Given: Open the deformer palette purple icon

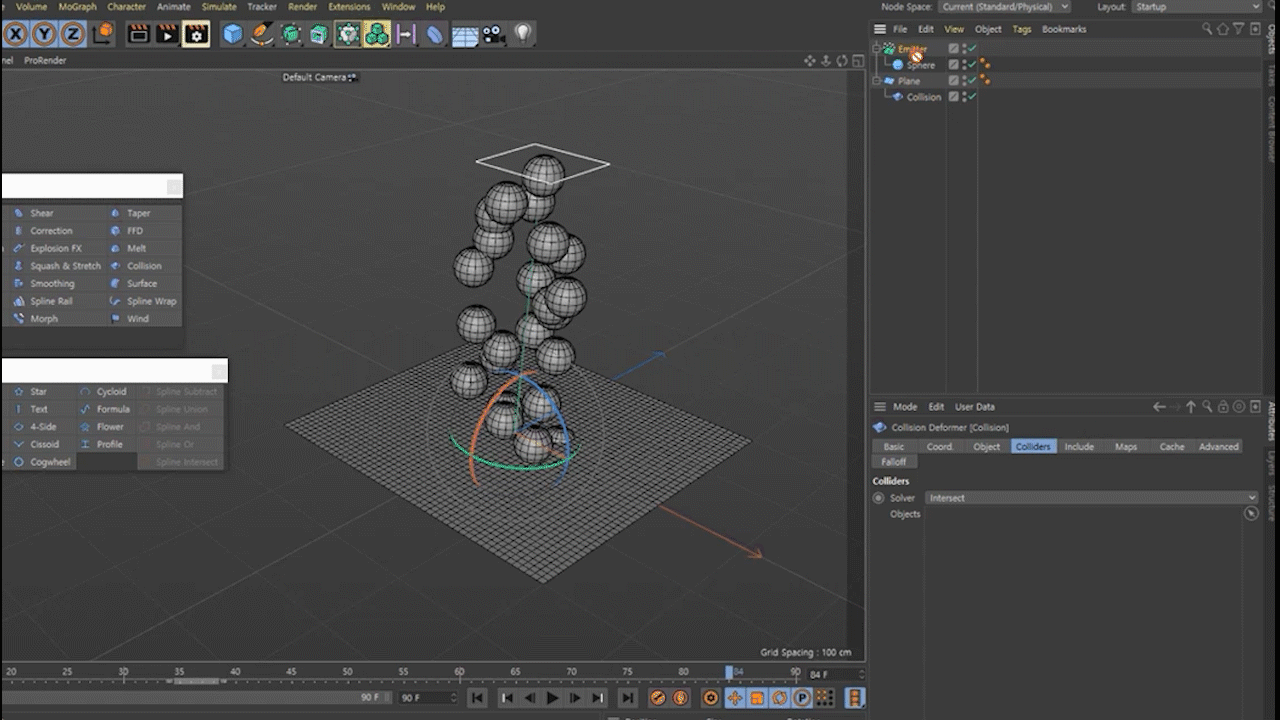Looking at the screenshot, I should (434, 35).
